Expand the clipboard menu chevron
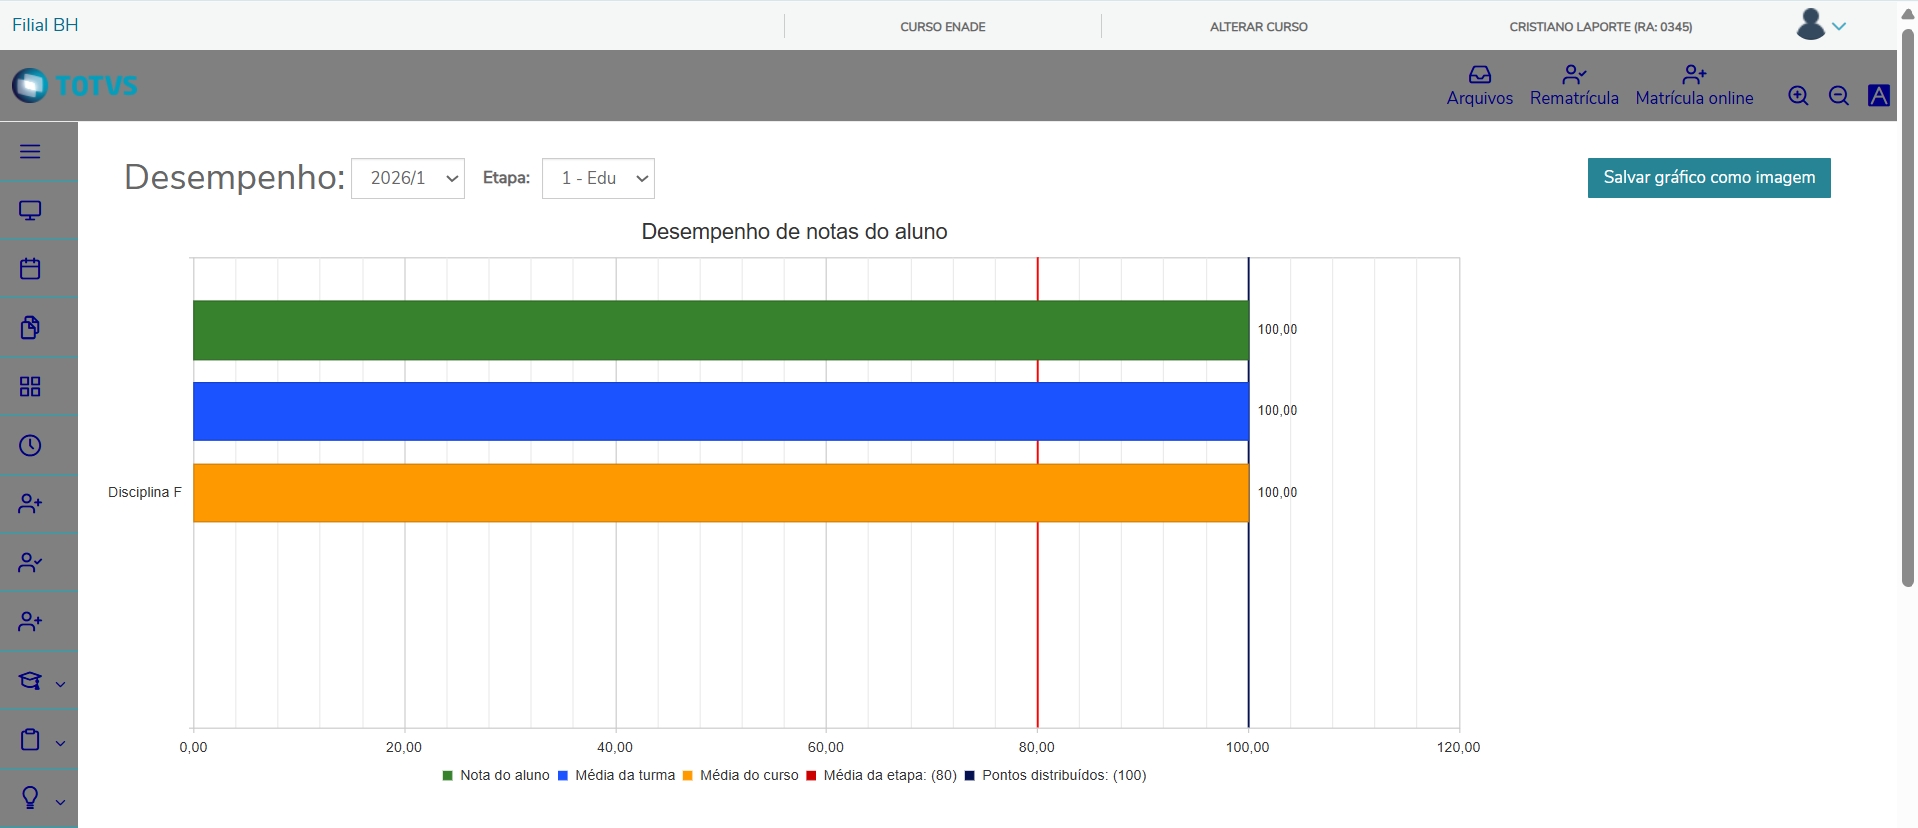 60,743
